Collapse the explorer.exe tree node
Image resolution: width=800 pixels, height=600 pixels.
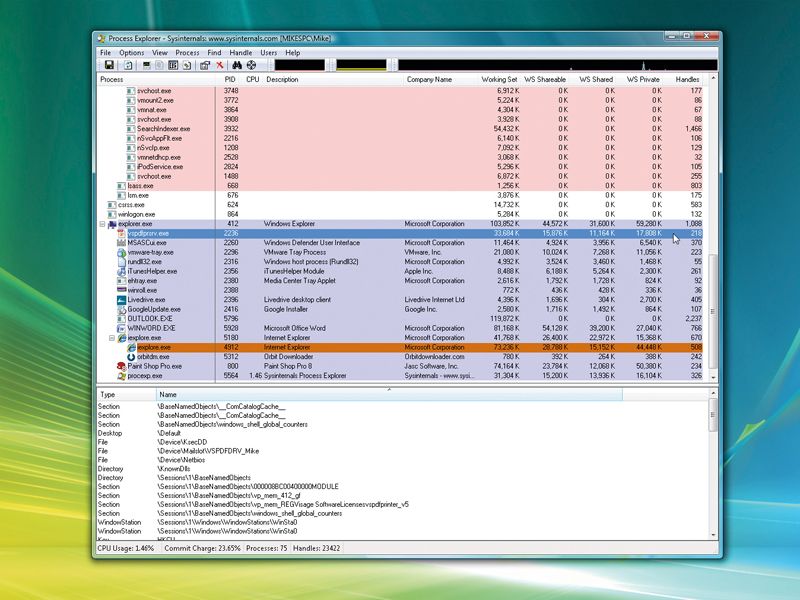click(100, 224)
